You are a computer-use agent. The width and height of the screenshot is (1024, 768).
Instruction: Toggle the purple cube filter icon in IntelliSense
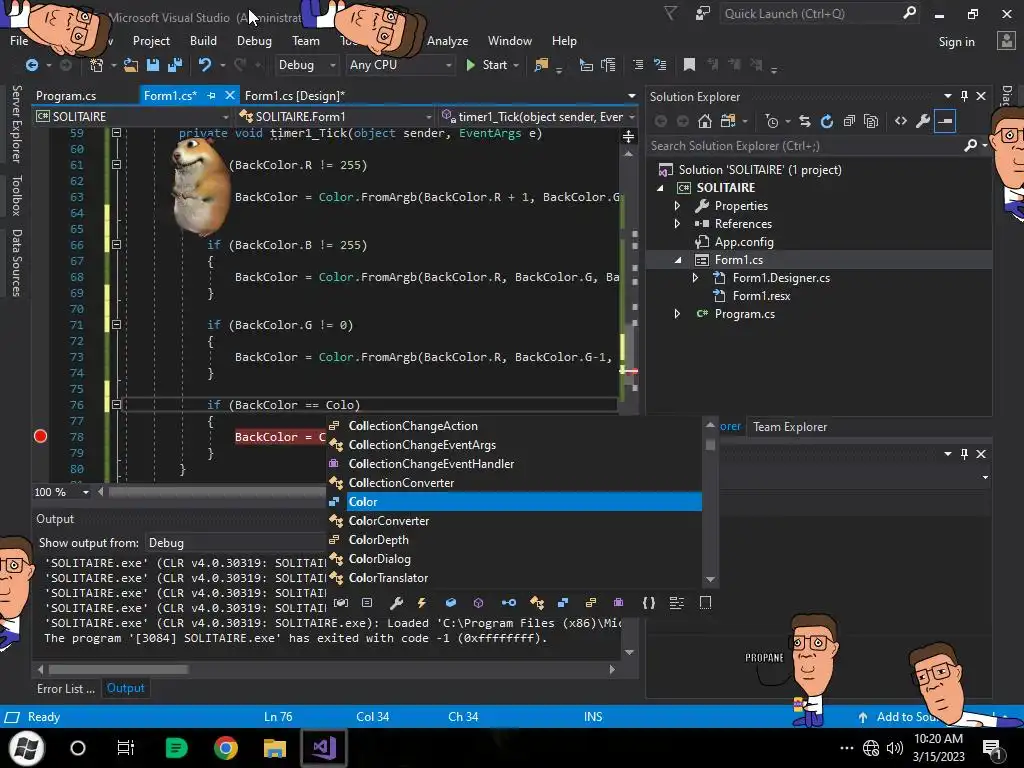click(478, 603)
